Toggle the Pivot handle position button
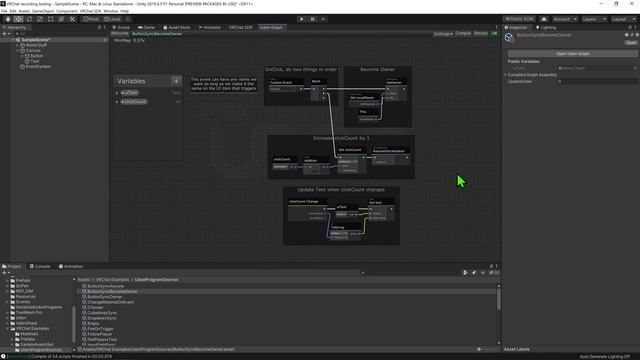This screenshot has width=640, height=360. pos(91,19)
